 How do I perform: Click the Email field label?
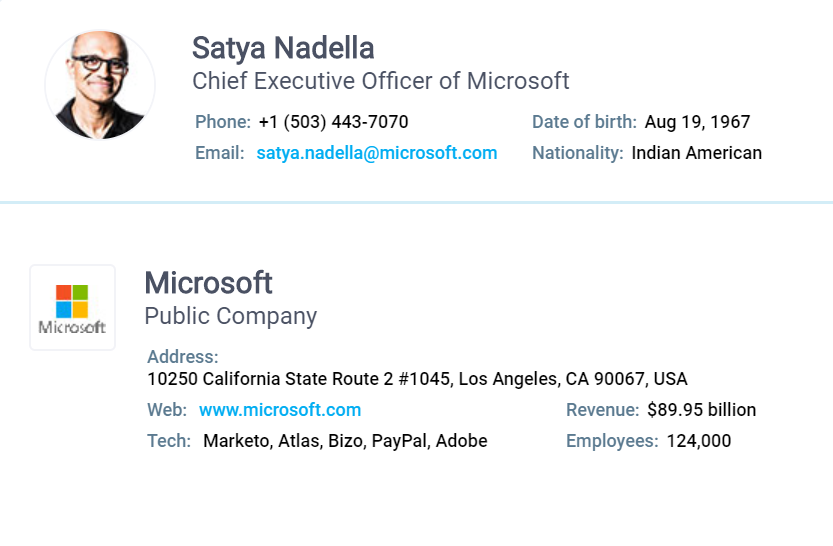(219, 153)
